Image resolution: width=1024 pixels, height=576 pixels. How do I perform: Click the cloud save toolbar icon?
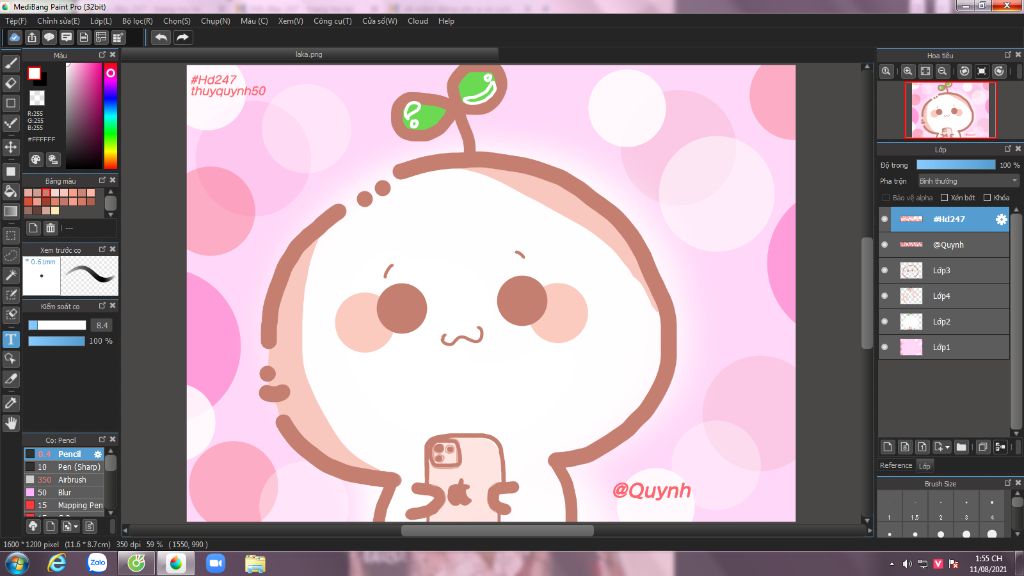(x=14, y=37)
